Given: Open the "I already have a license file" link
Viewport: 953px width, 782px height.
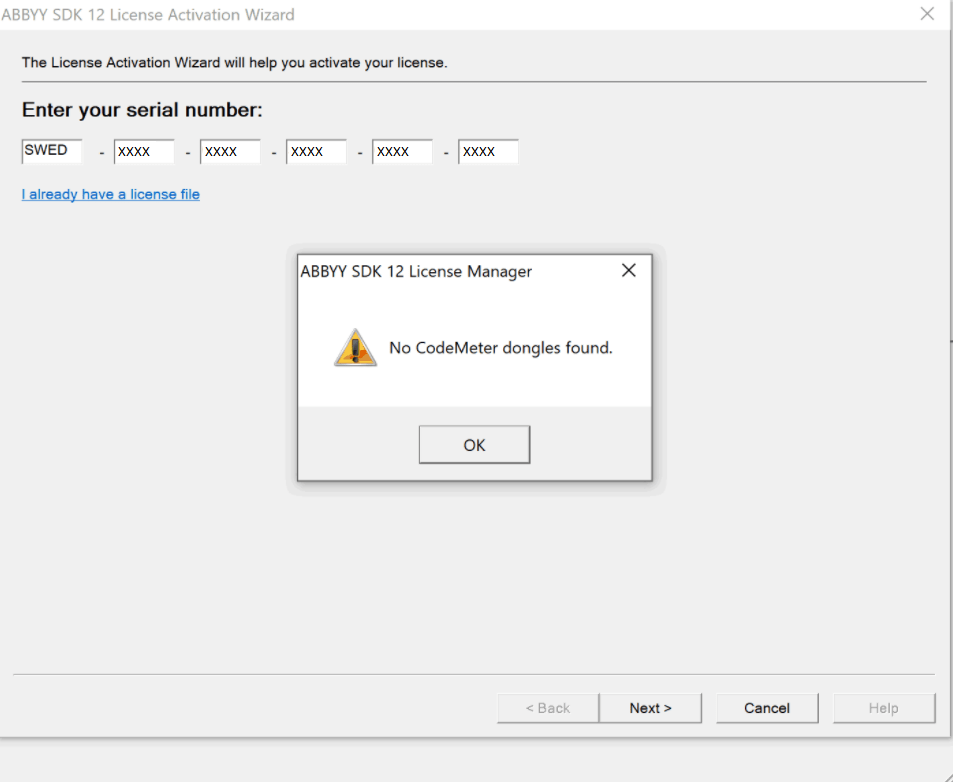Looking at the screenshot, I should [110, 194].
